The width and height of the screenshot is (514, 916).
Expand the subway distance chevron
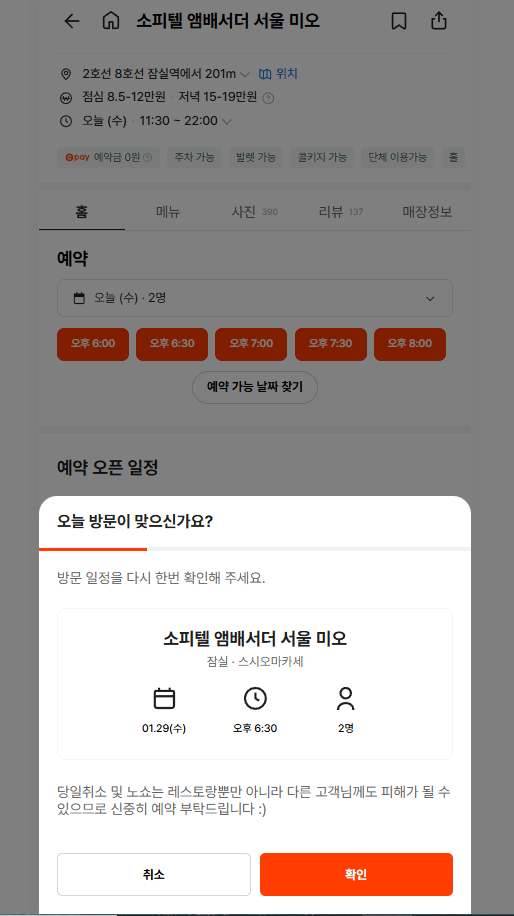[245, 75]
